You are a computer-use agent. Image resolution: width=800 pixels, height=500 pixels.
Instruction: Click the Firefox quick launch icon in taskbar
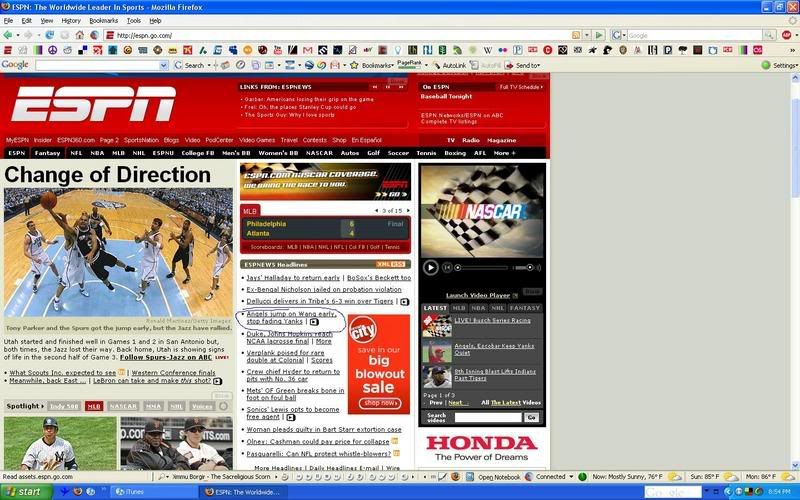click(x=78, y=492)
